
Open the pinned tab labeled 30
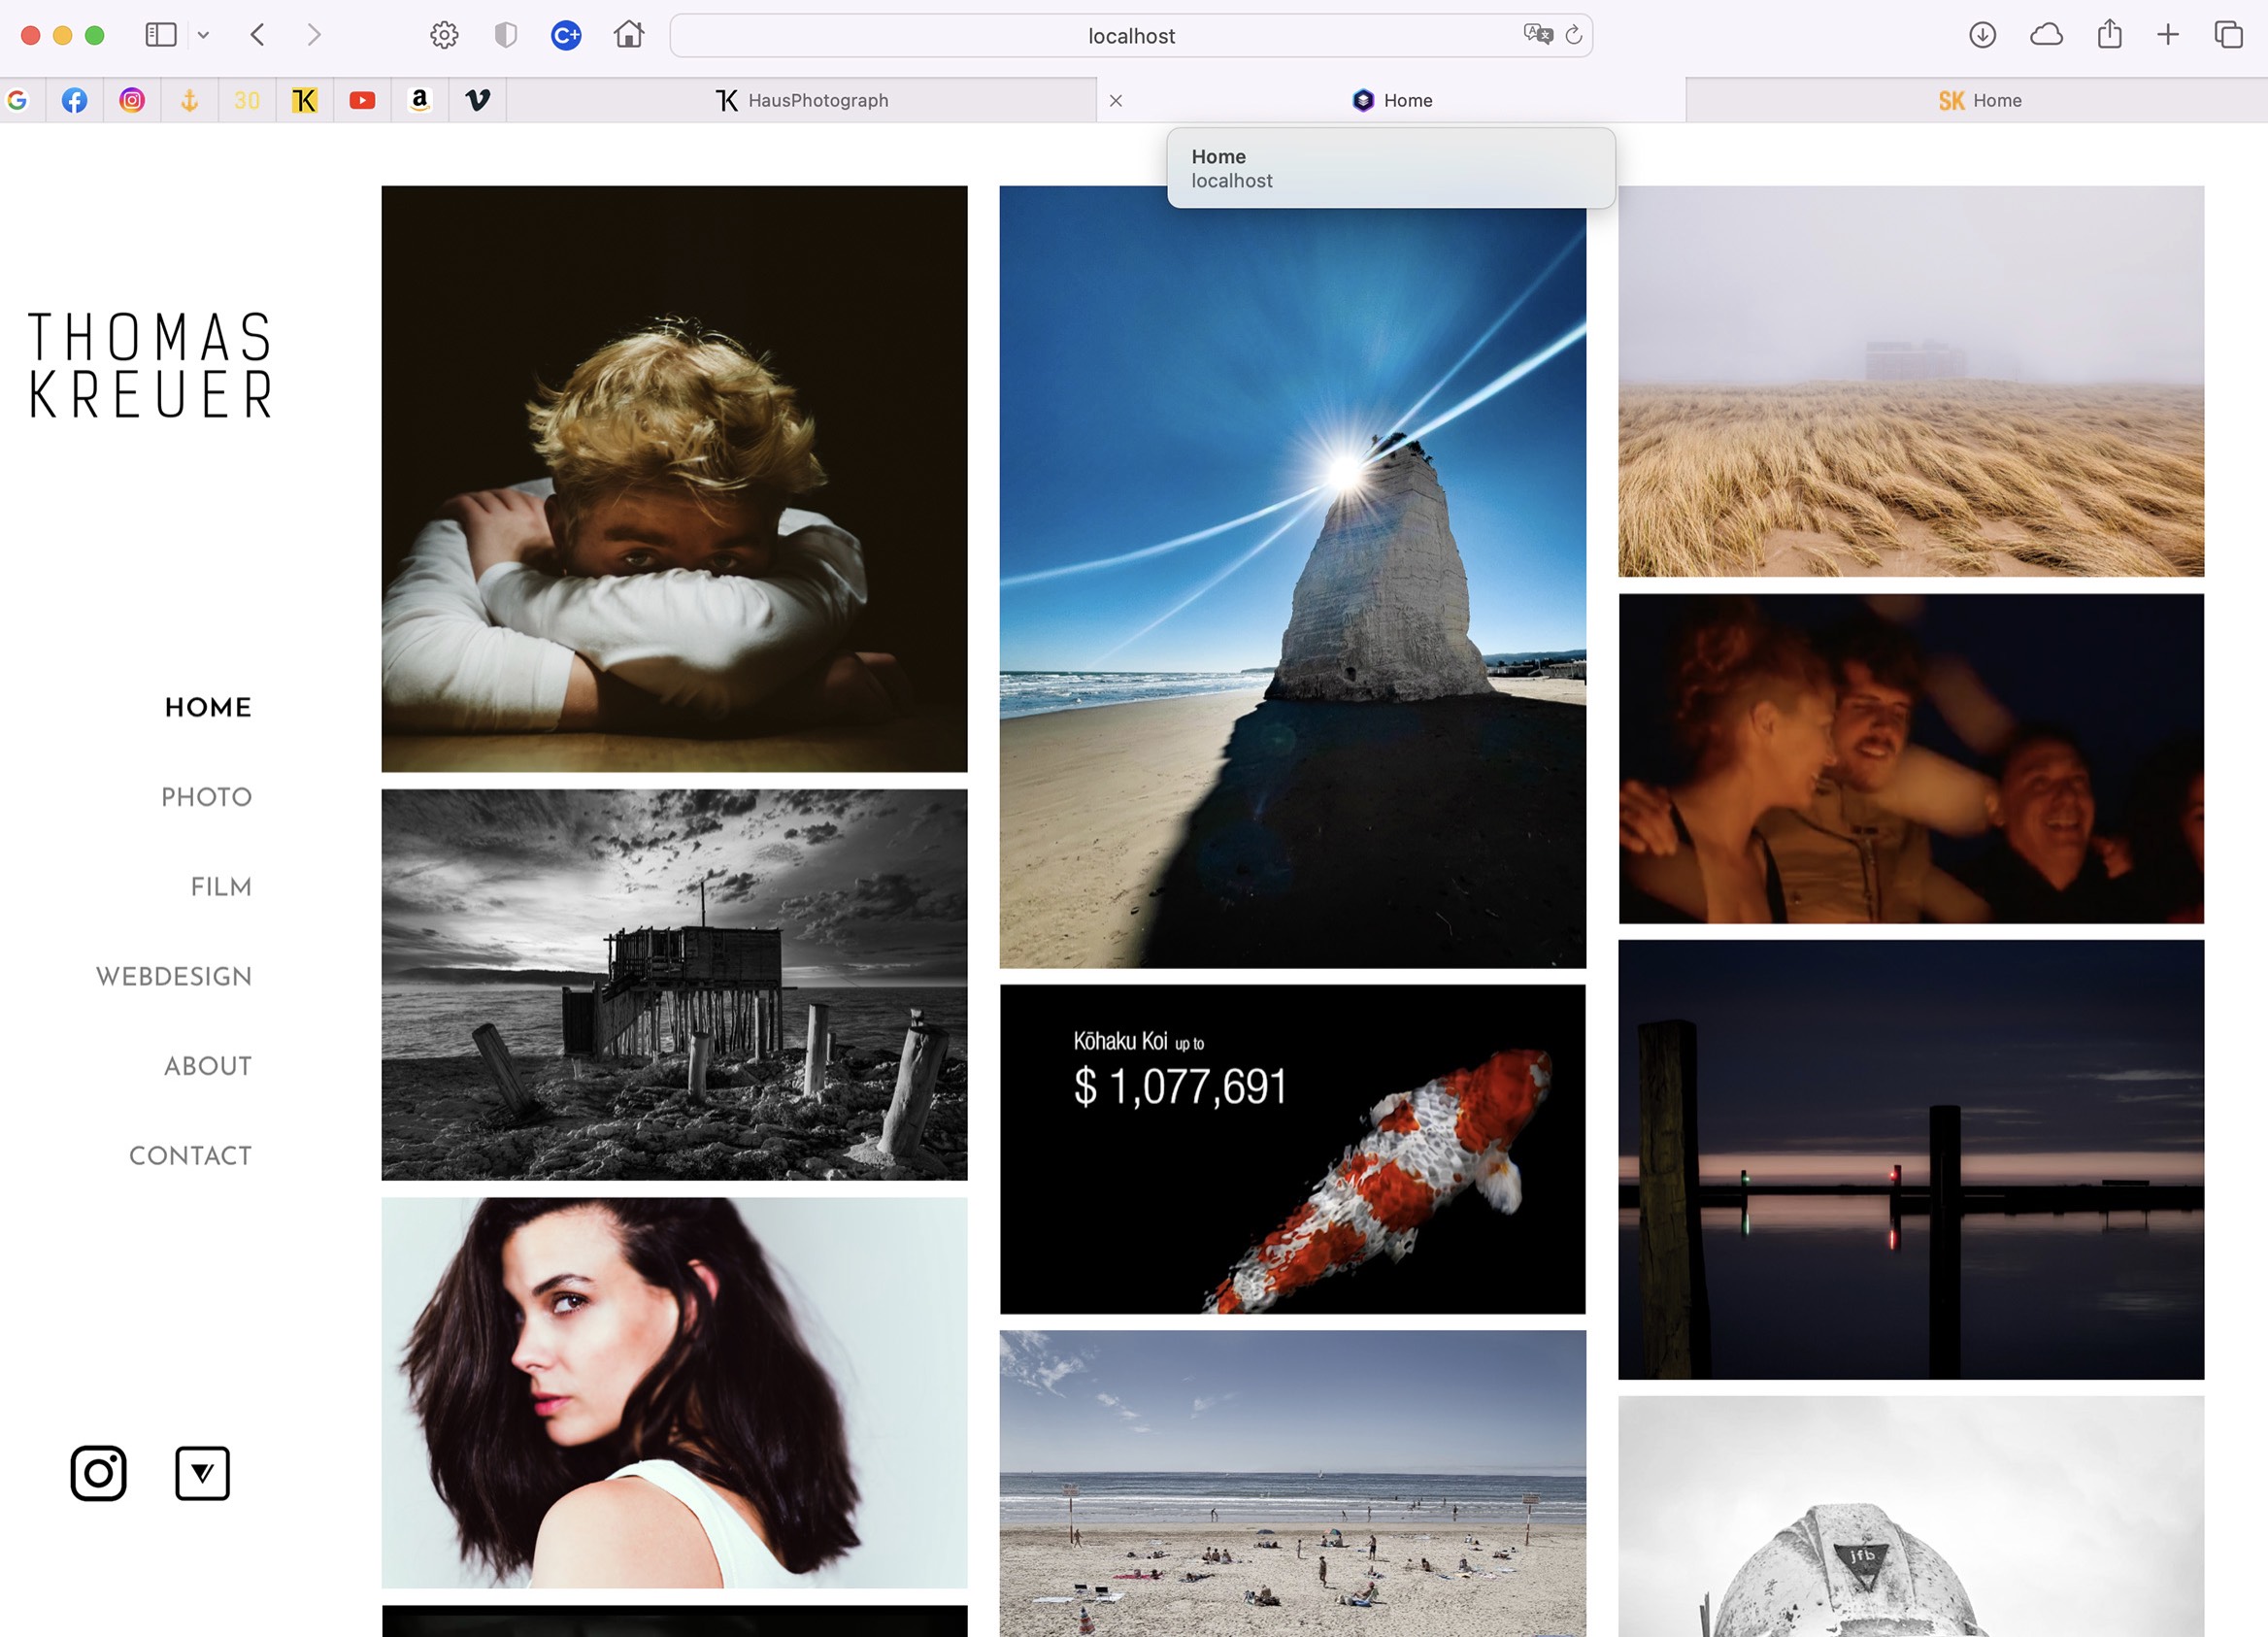[x=247, y=100]
